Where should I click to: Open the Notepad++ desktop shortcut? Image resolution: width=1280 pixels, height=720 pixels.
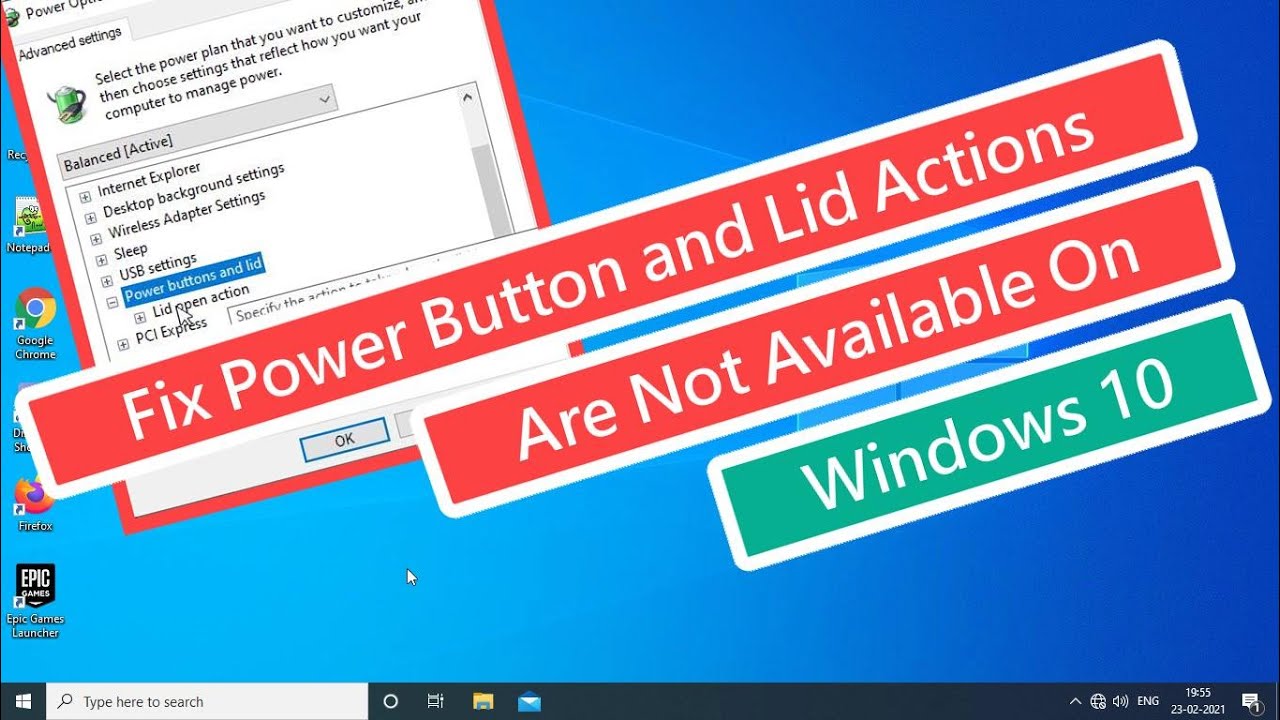click(x=27, y=225)
